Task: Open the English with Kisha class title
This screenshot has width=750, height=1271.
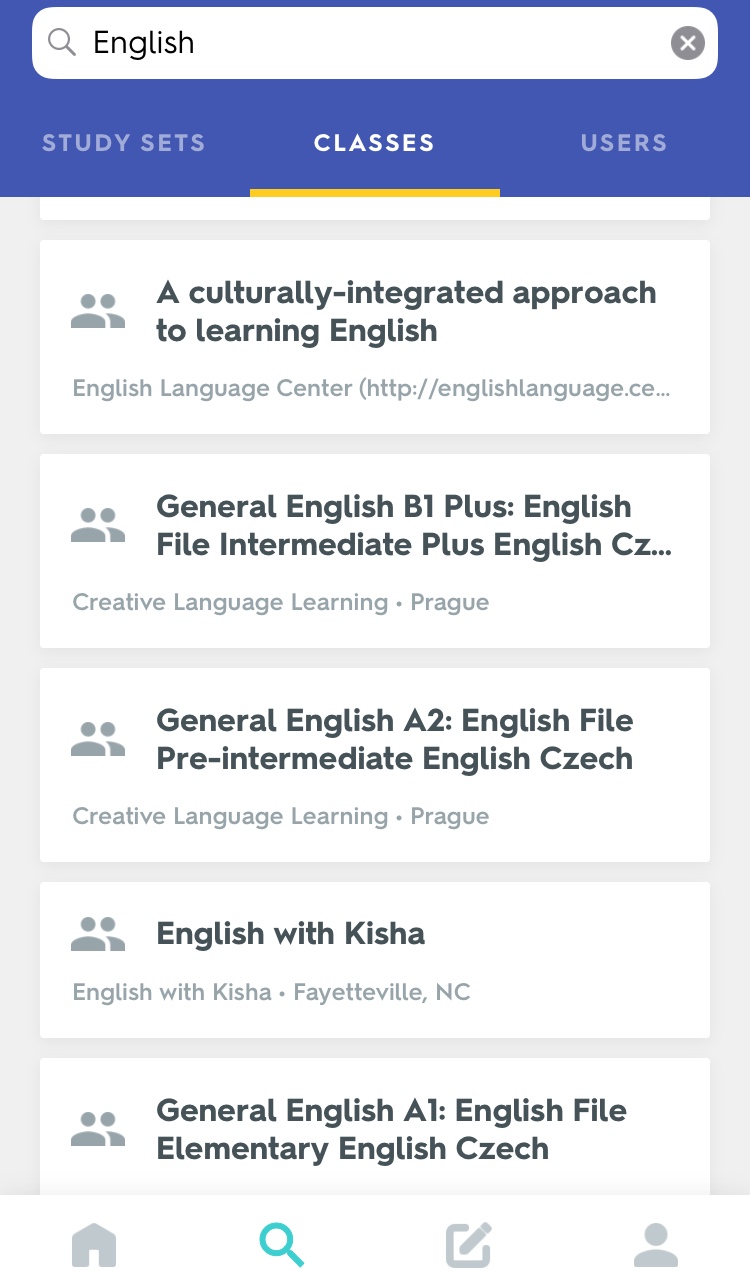Action: click(x=291, y=934)
